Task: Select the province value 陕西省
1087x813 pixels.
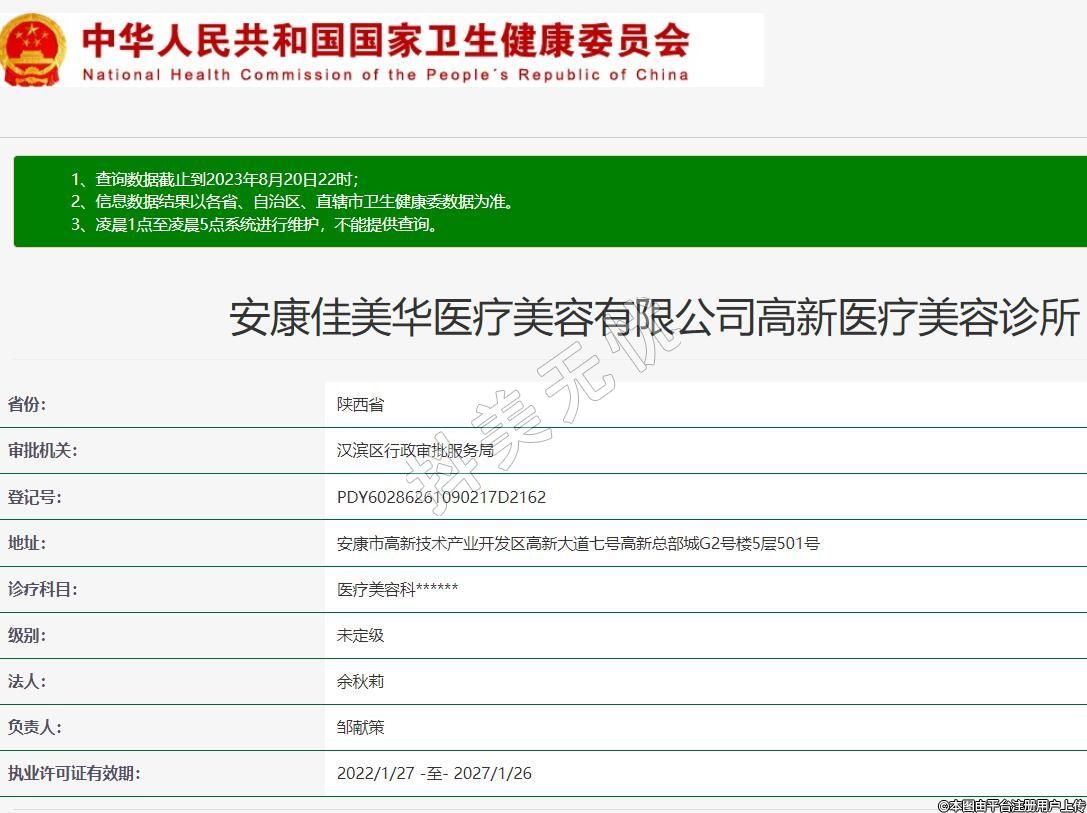Action: 360,404
